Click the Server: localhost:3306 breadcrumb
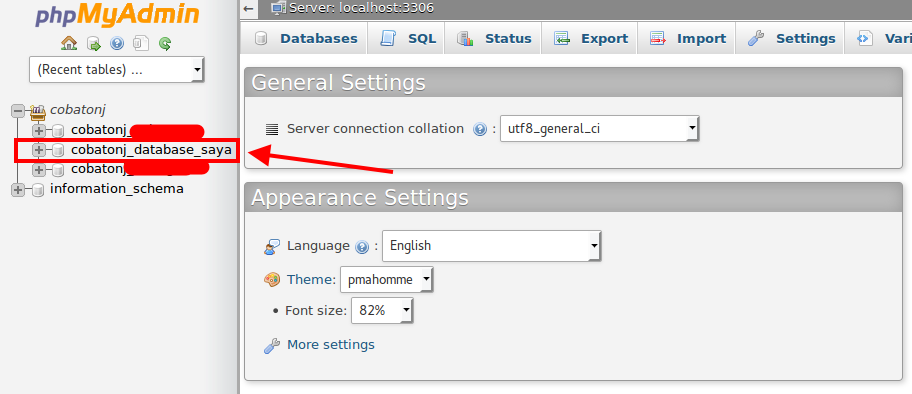The height and width of the screenshot is (394, 912). coord(361,8)
